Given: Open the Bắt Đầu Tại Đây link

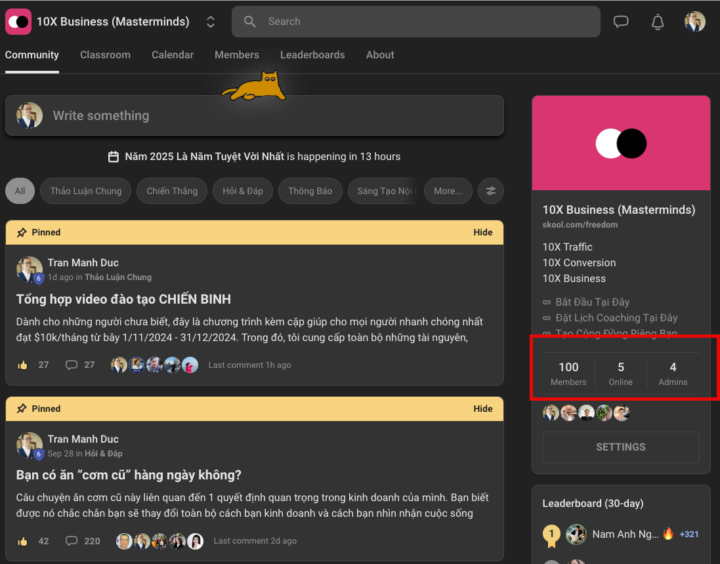Looking at the screenshot, I should pos(592,302).
